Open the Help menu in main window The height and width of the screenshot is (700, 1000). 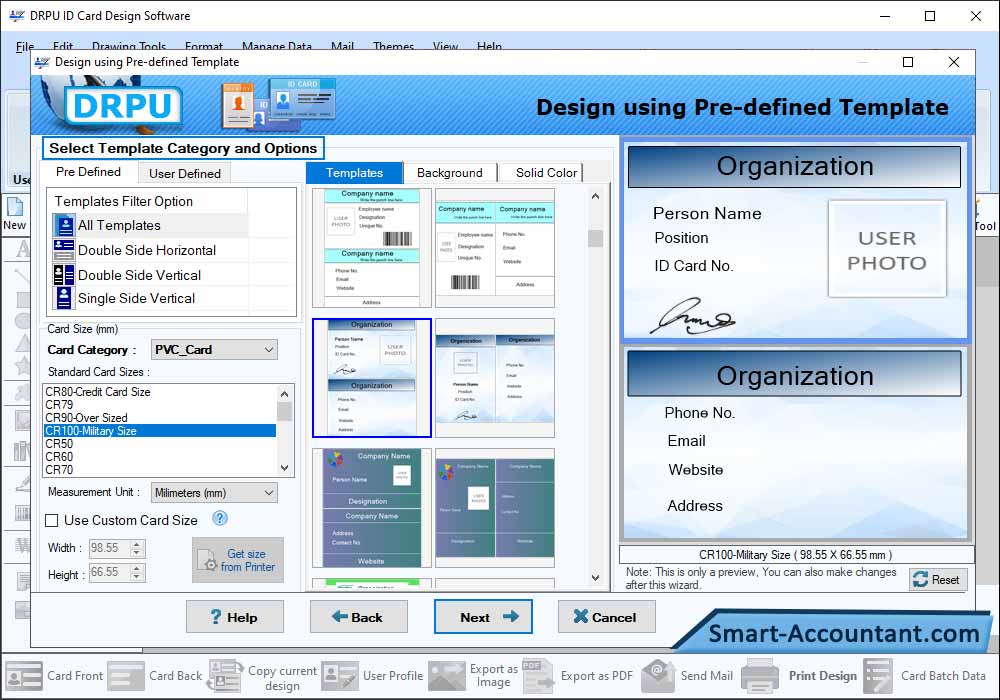(489, 47)
